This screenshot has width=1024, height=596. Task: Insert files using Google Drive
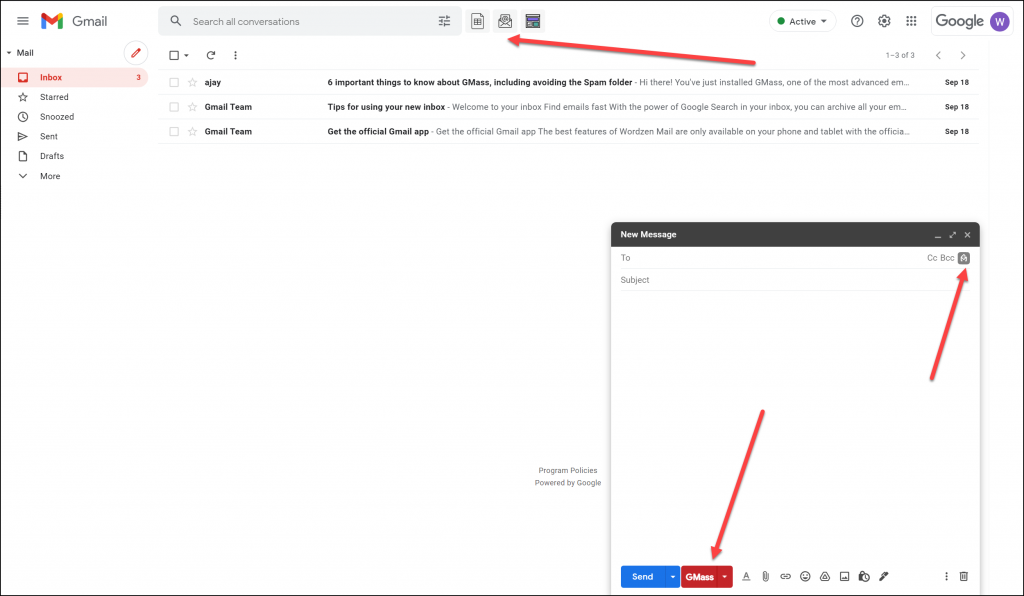[x=825, y=576]
